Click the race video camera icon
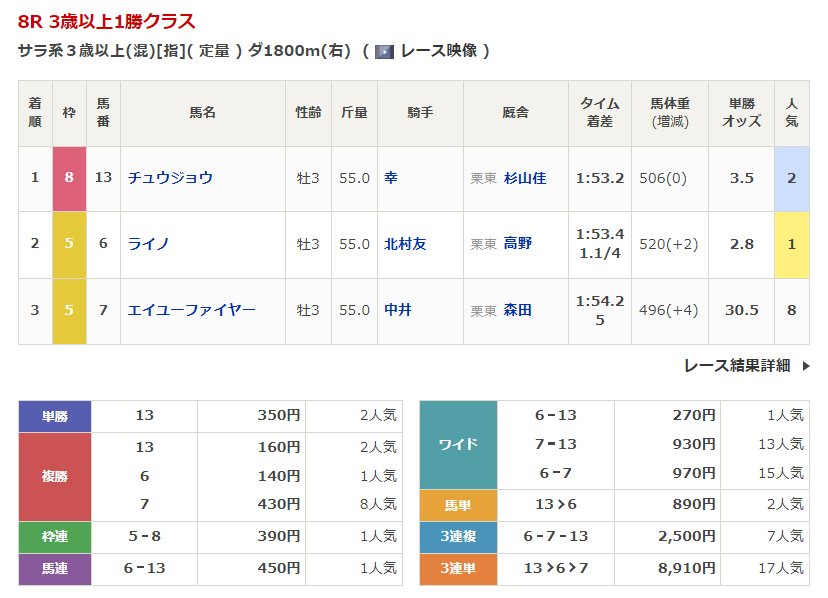 [384, 51]
